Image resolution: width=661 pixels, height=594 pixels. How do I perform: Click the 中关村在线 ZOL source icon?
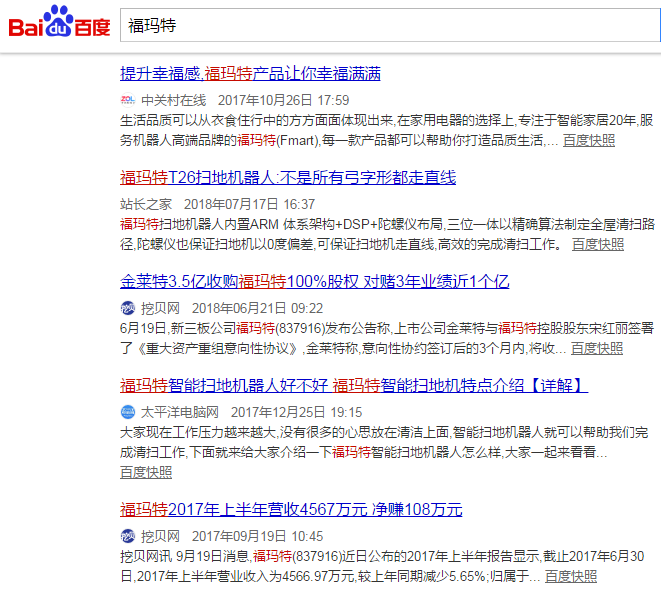[128, 100]
